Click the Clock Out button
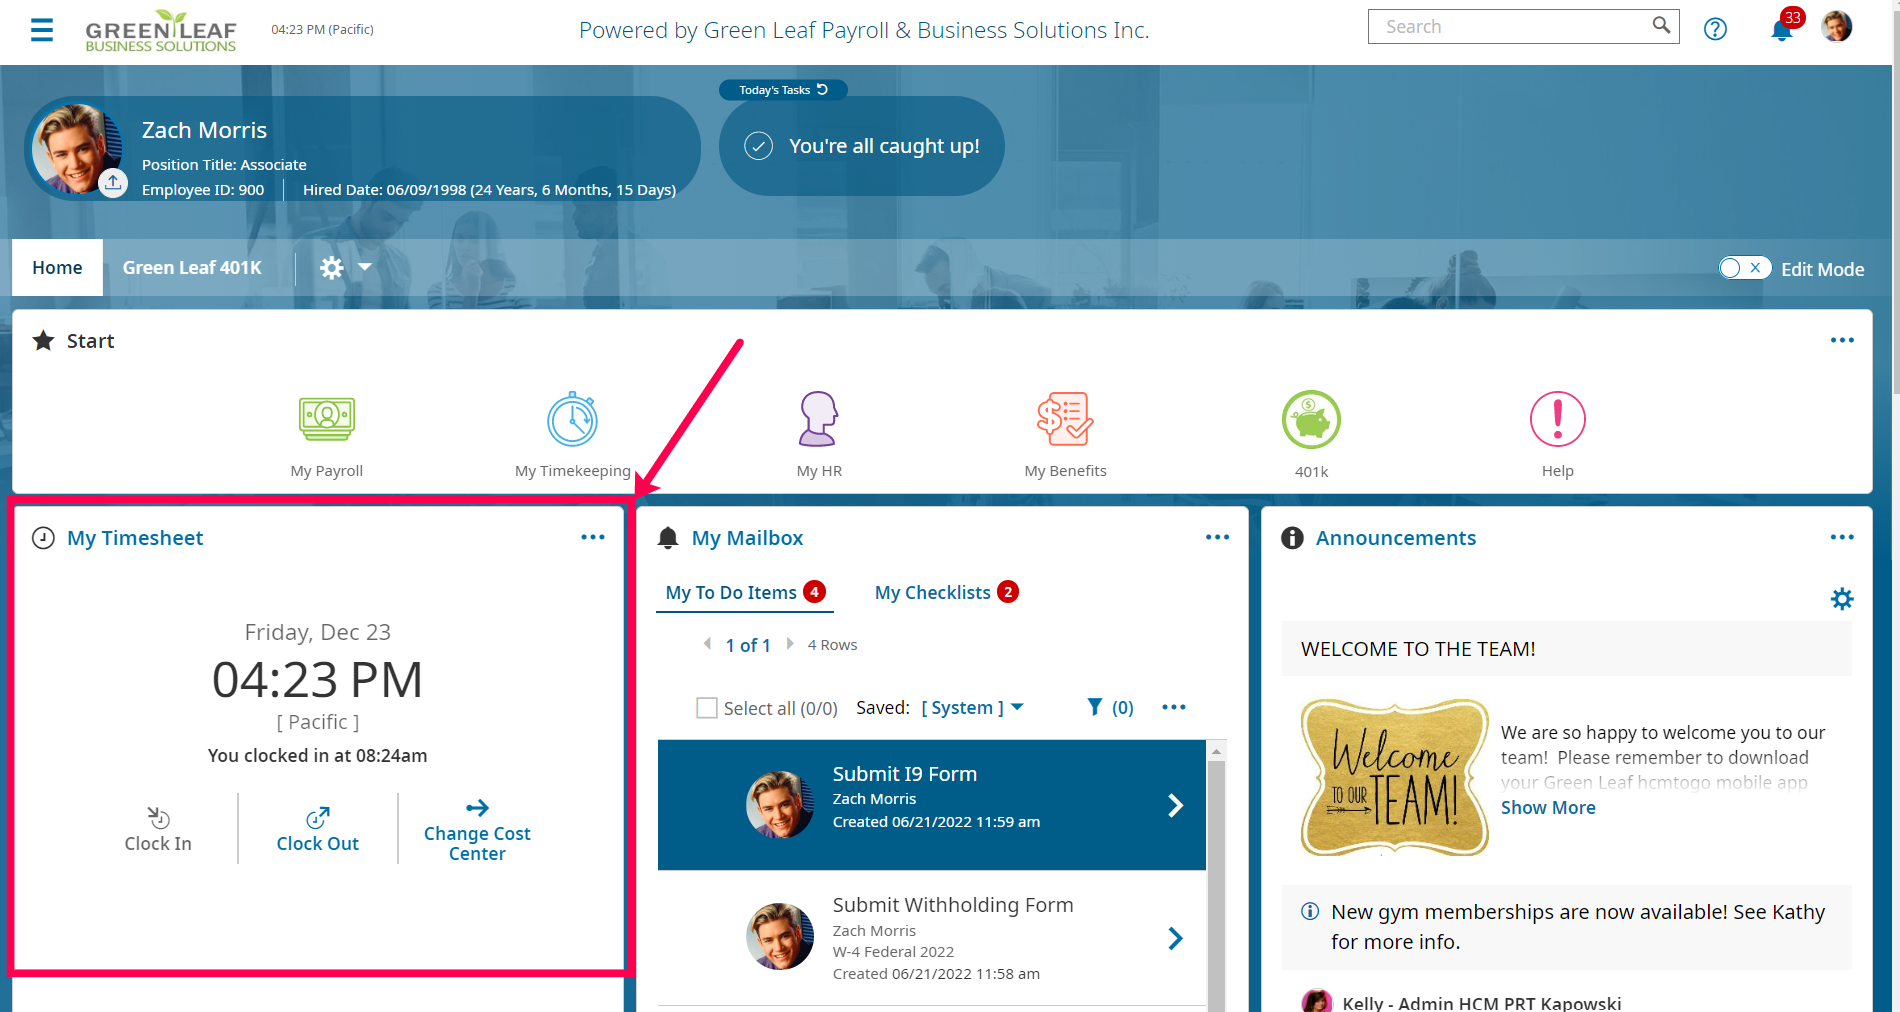The image size is (1900, 1012). pyautogui.click(x=318, y=830)
